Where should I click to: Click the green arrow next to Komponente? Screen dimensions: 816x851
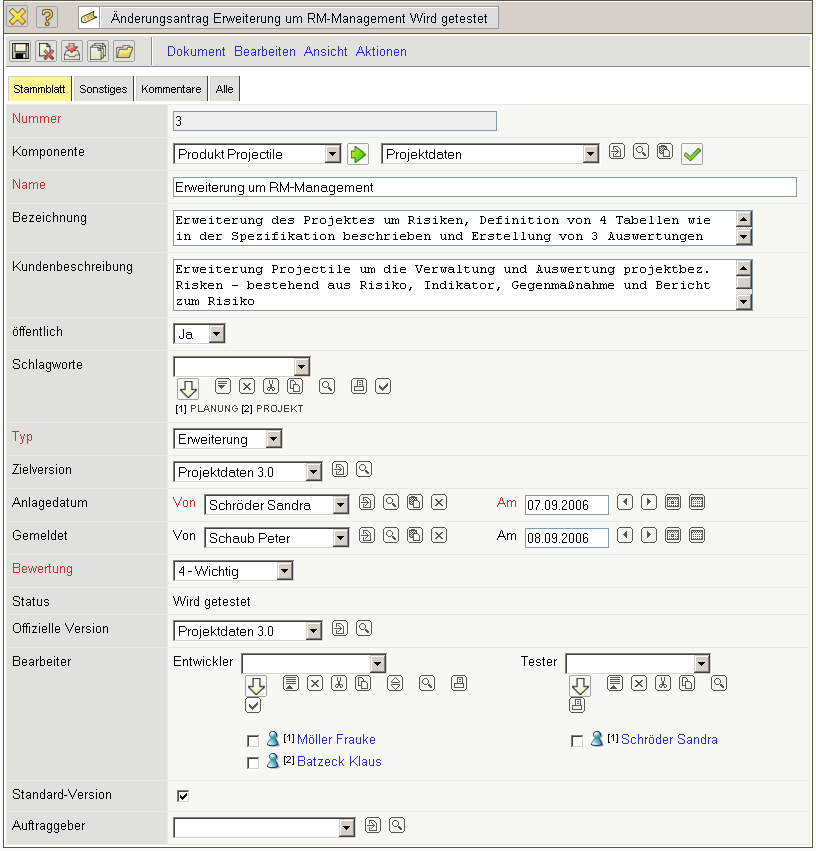point(358,154)
